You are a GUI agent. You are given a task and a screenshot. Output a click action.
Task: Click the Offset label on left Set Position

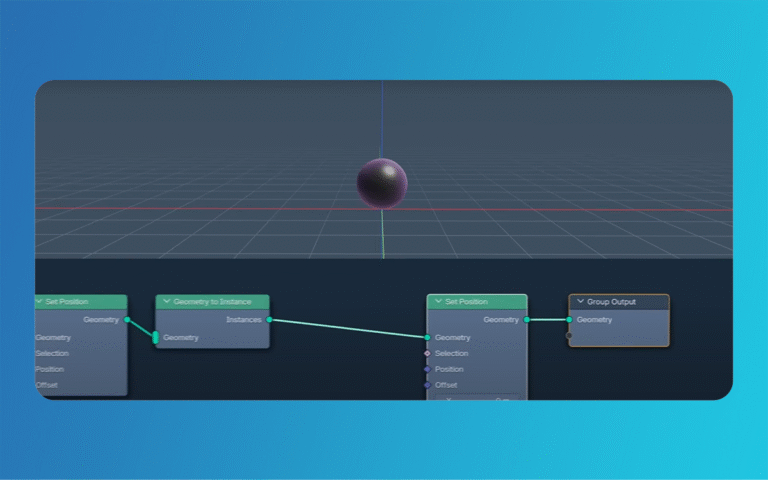47,385
